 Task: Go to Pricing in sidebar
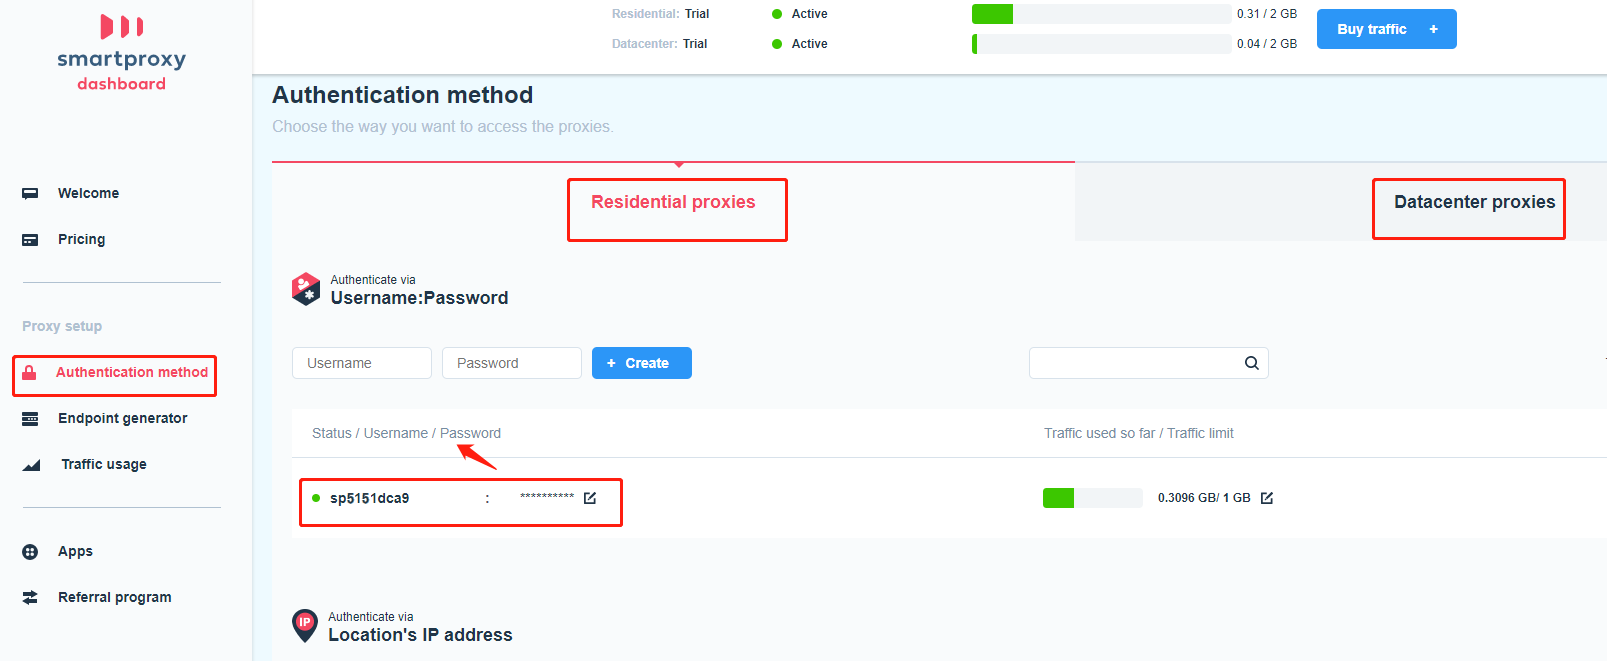pyautogui.click(x=81, y=239)
